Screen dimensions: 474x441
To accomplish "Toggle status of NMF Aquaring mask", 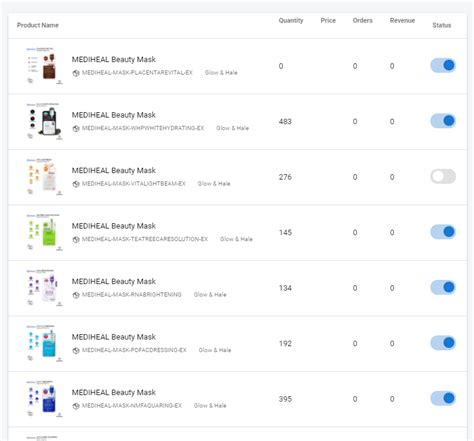I will coord(443,398).
